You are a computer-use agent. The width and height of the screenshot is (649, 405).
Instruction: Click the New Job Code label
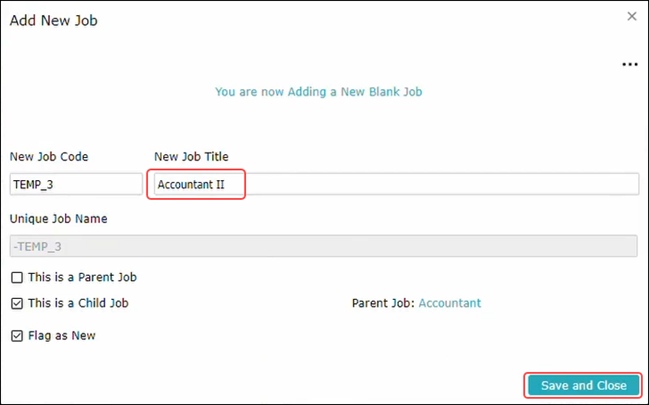pyautogui.click(x=49, y=157)
